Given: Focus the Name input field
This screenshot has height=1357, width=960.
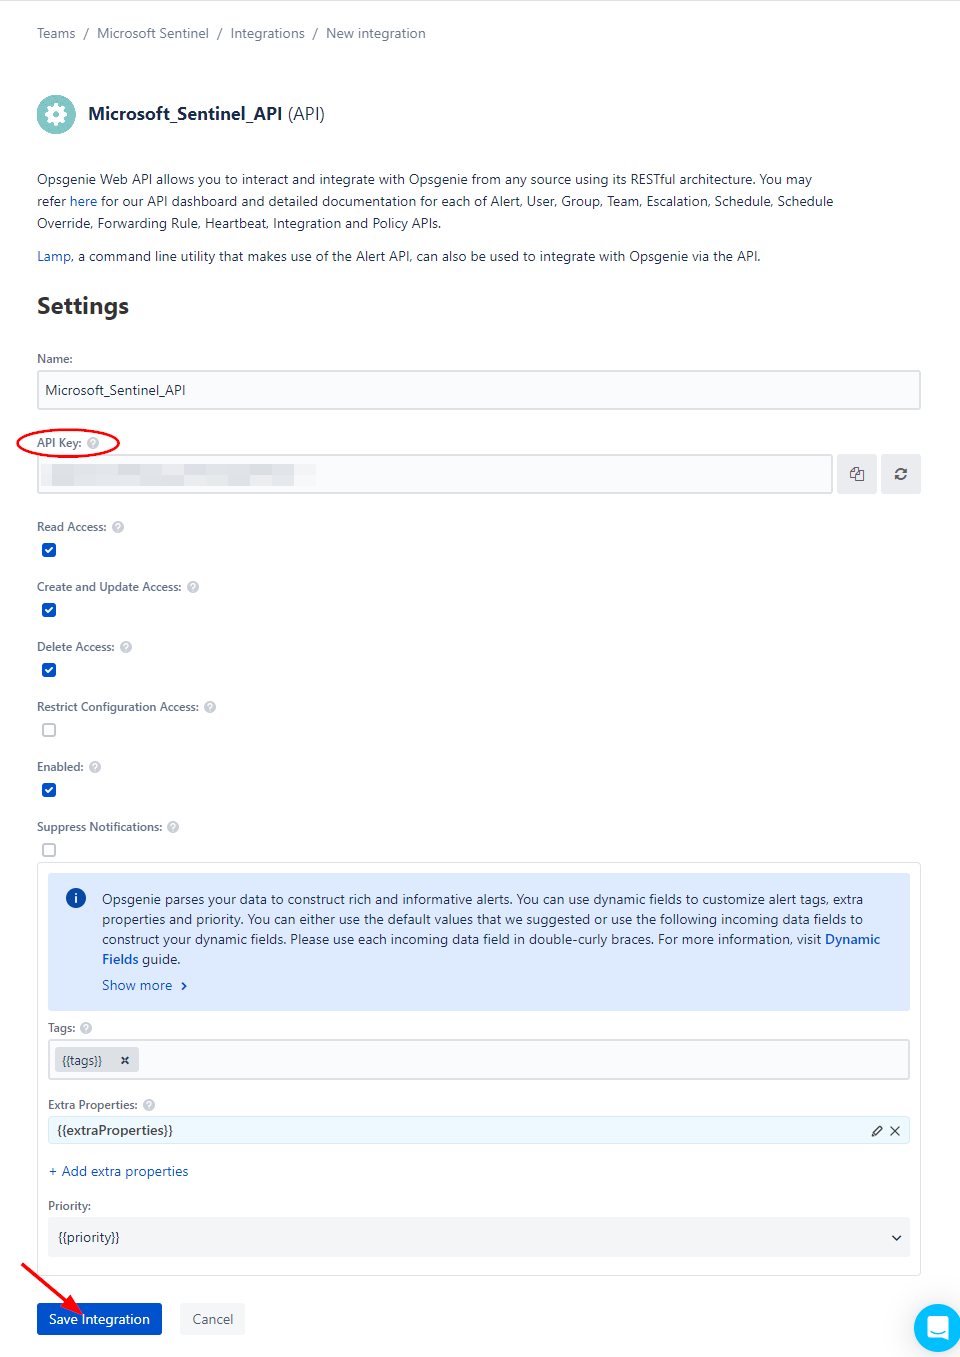Looking at the screenshot, I should pyautogui.click(x=479, y=390).
